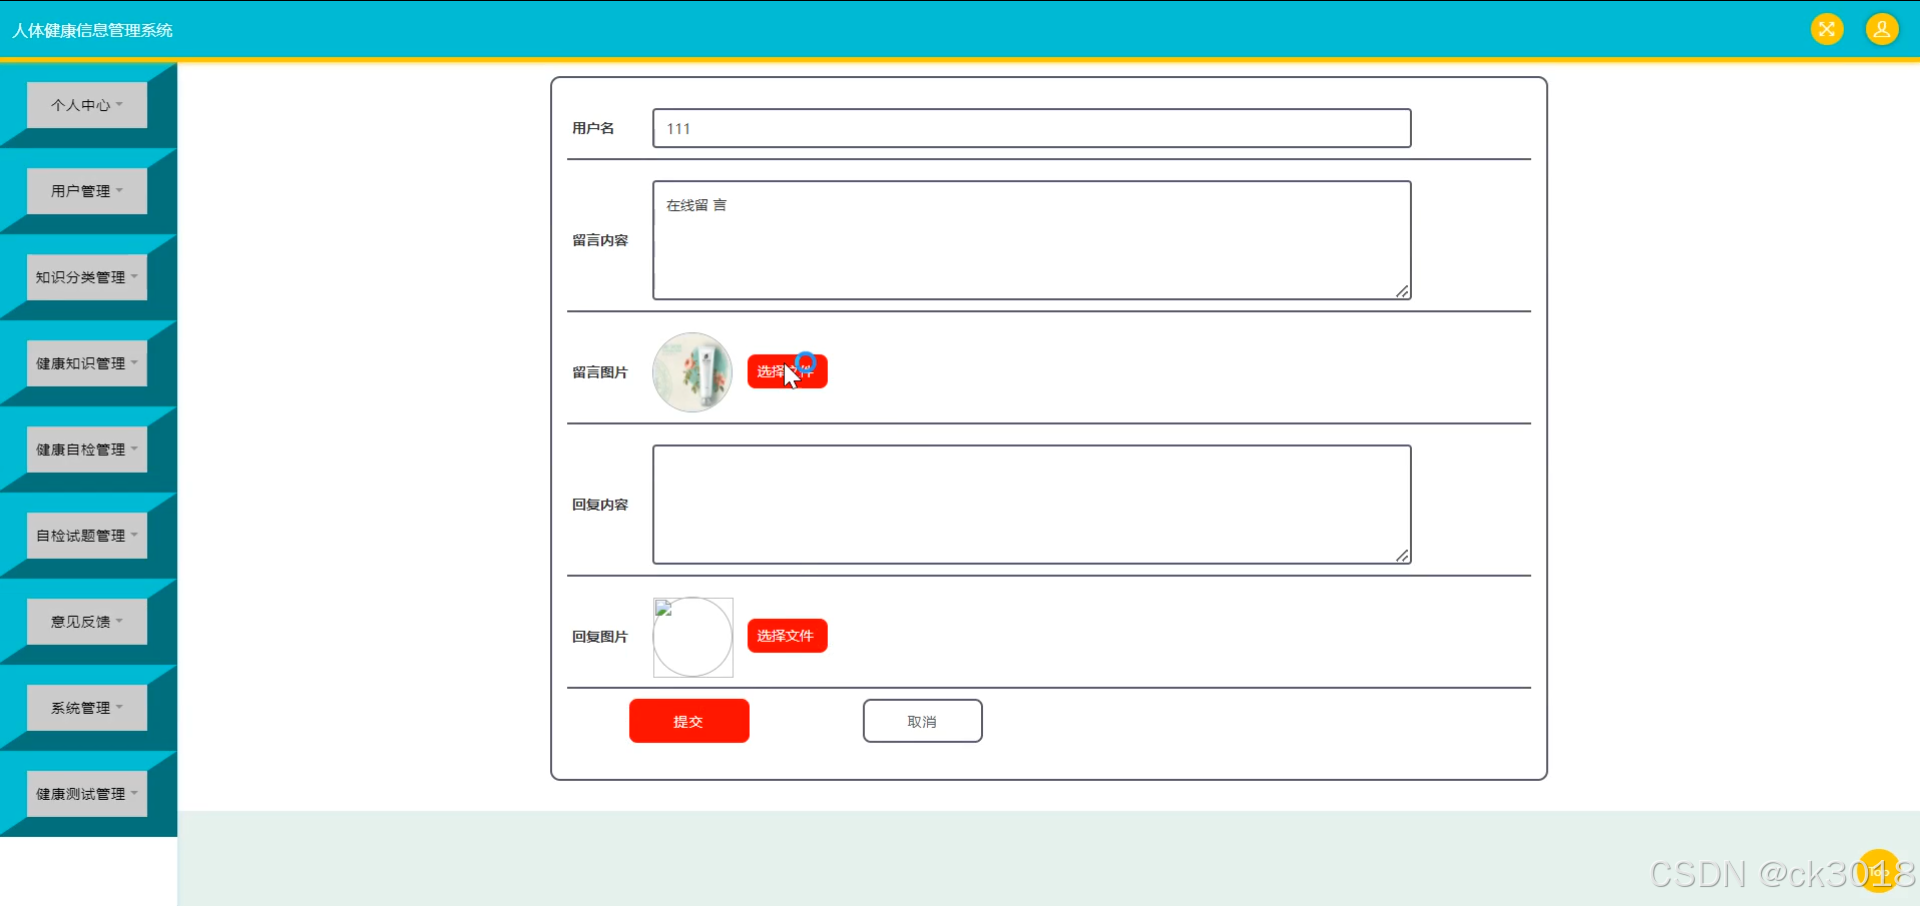Image resolution: width=1920 pixels, height=906 pixels.
Task: Click the yellow fullscreen toggle icon in the header
Action: click(x=1827, y=29)
